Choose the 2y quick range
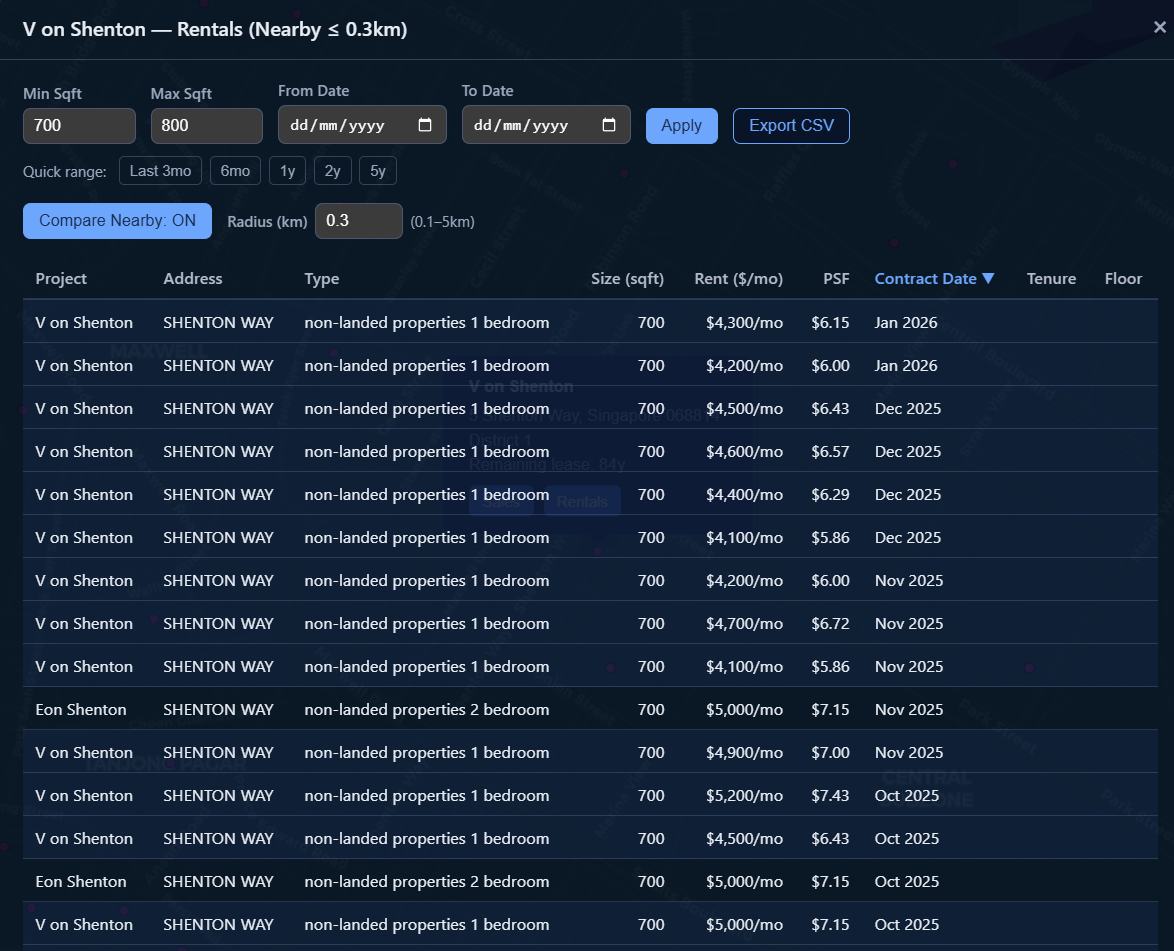Viewport: 1174px width, 951px height. [332, 171]
